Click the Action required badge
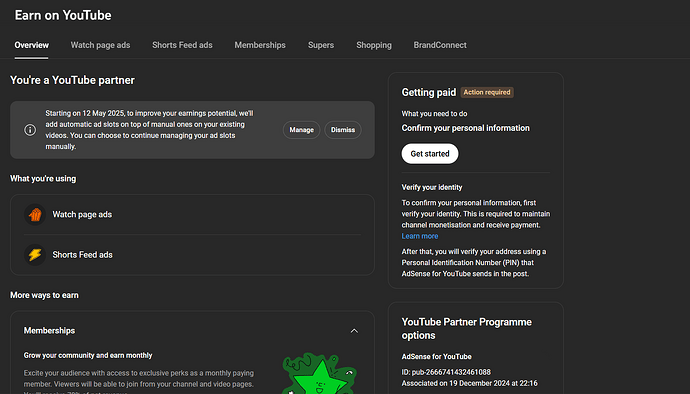 (x=487, y=92)
